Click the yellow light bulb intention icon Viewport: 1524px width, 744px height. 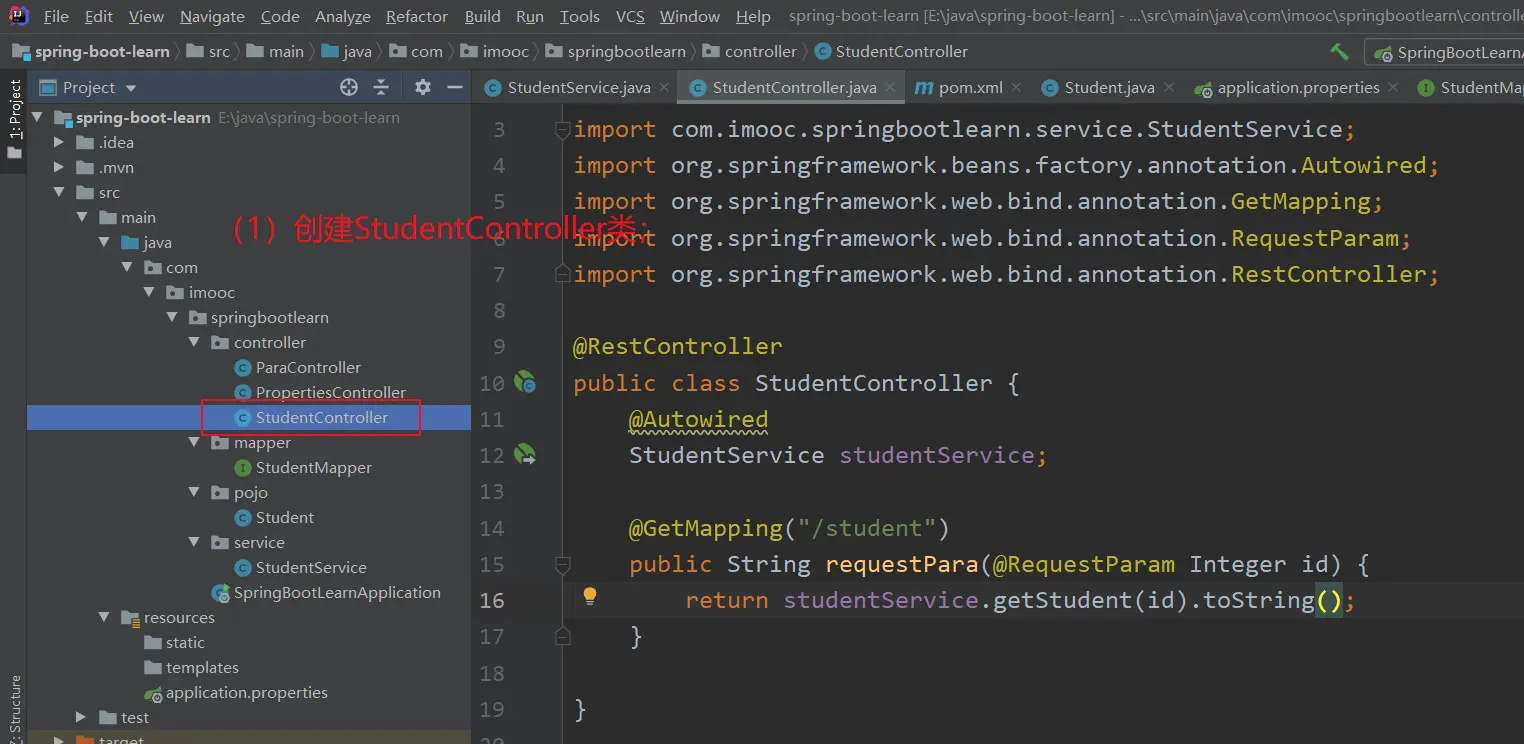(x=590, y=597)
